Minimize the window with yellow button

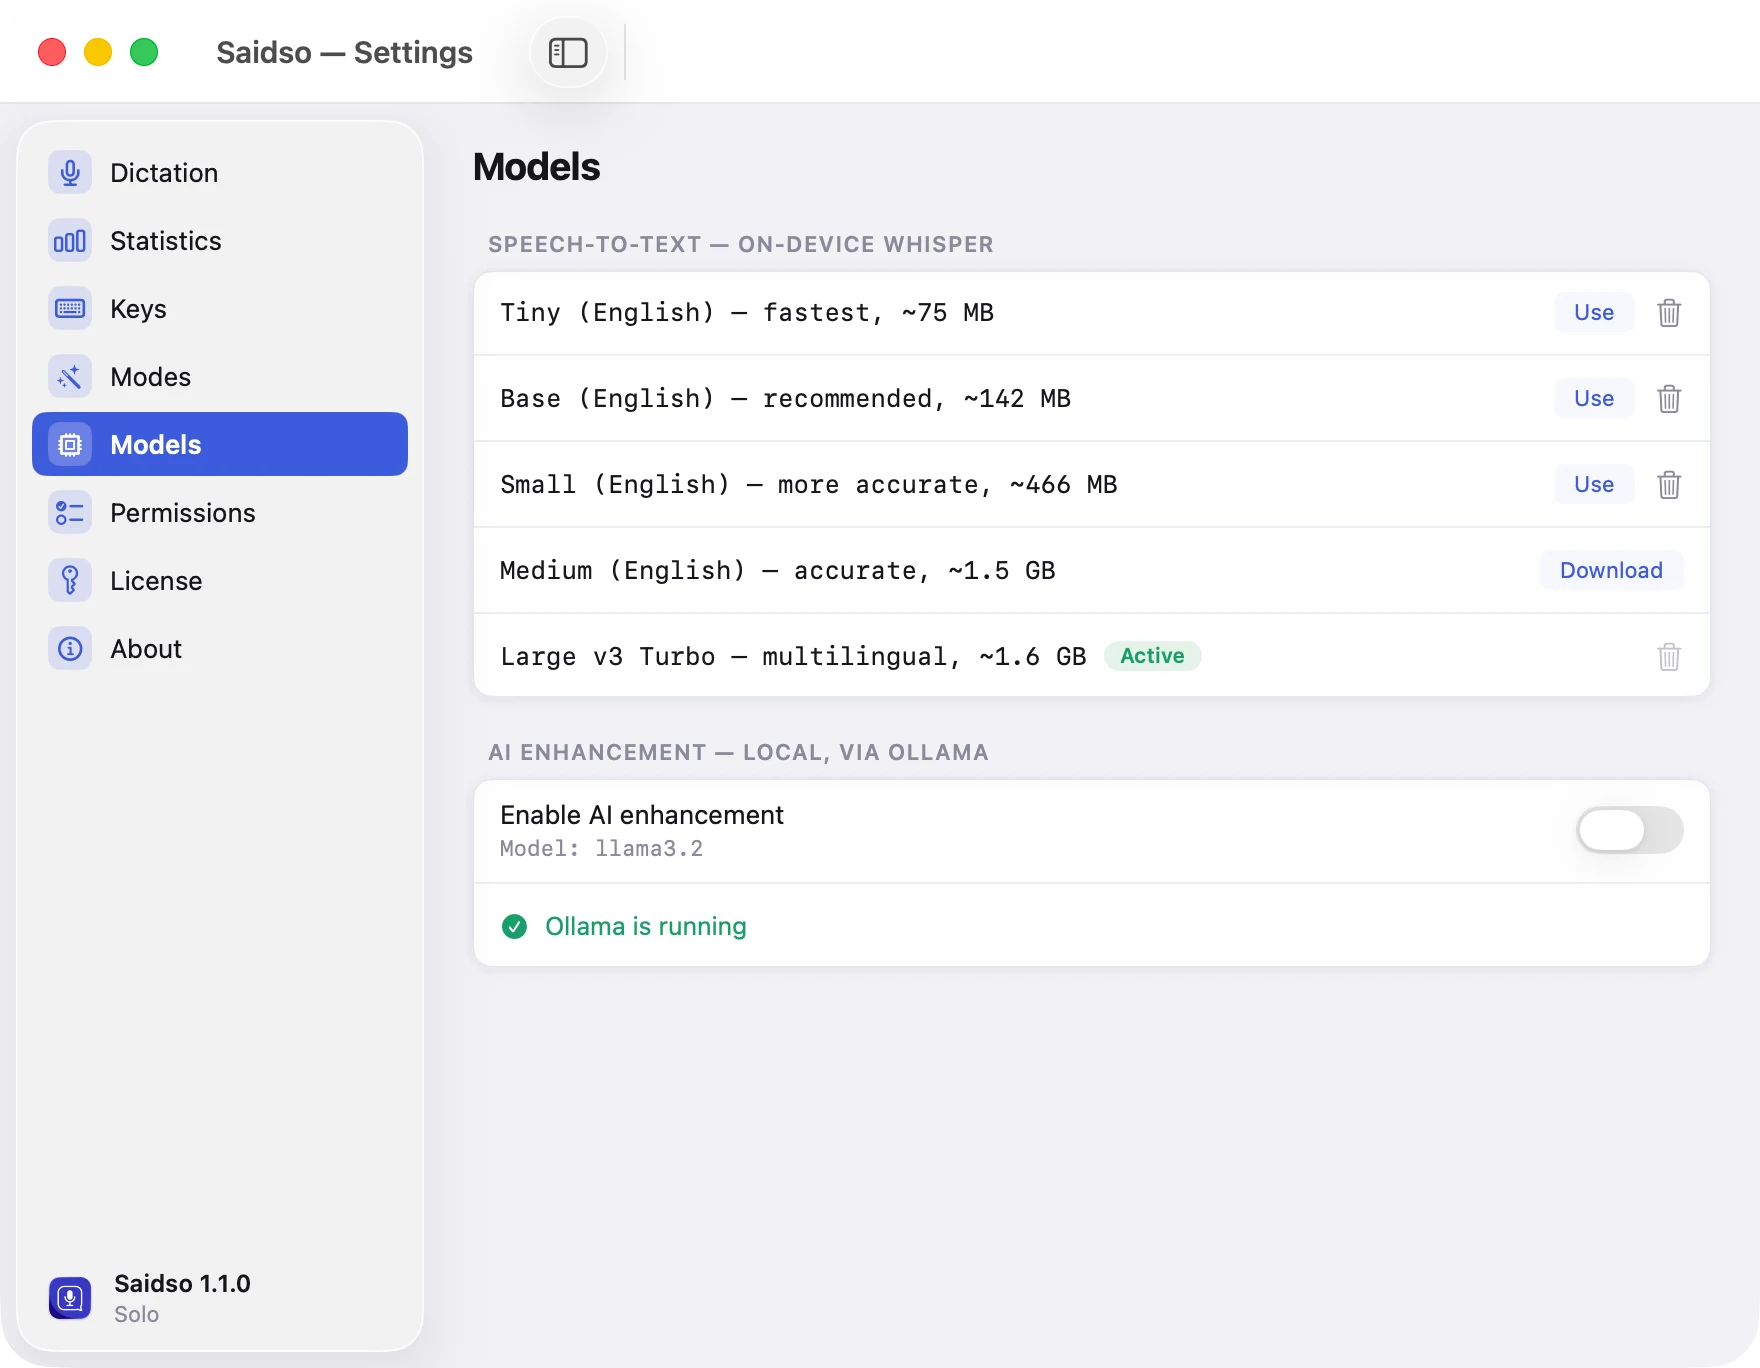coord(98,52)
